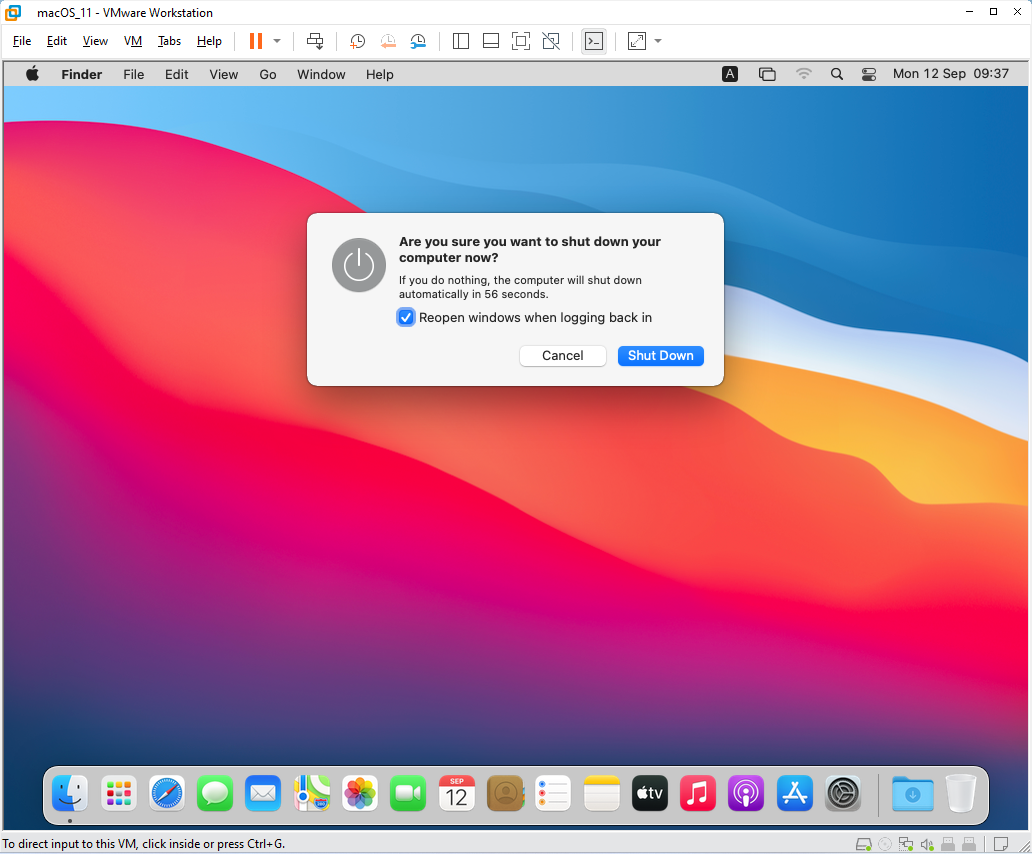Open the Apple menu

[32, 74]
